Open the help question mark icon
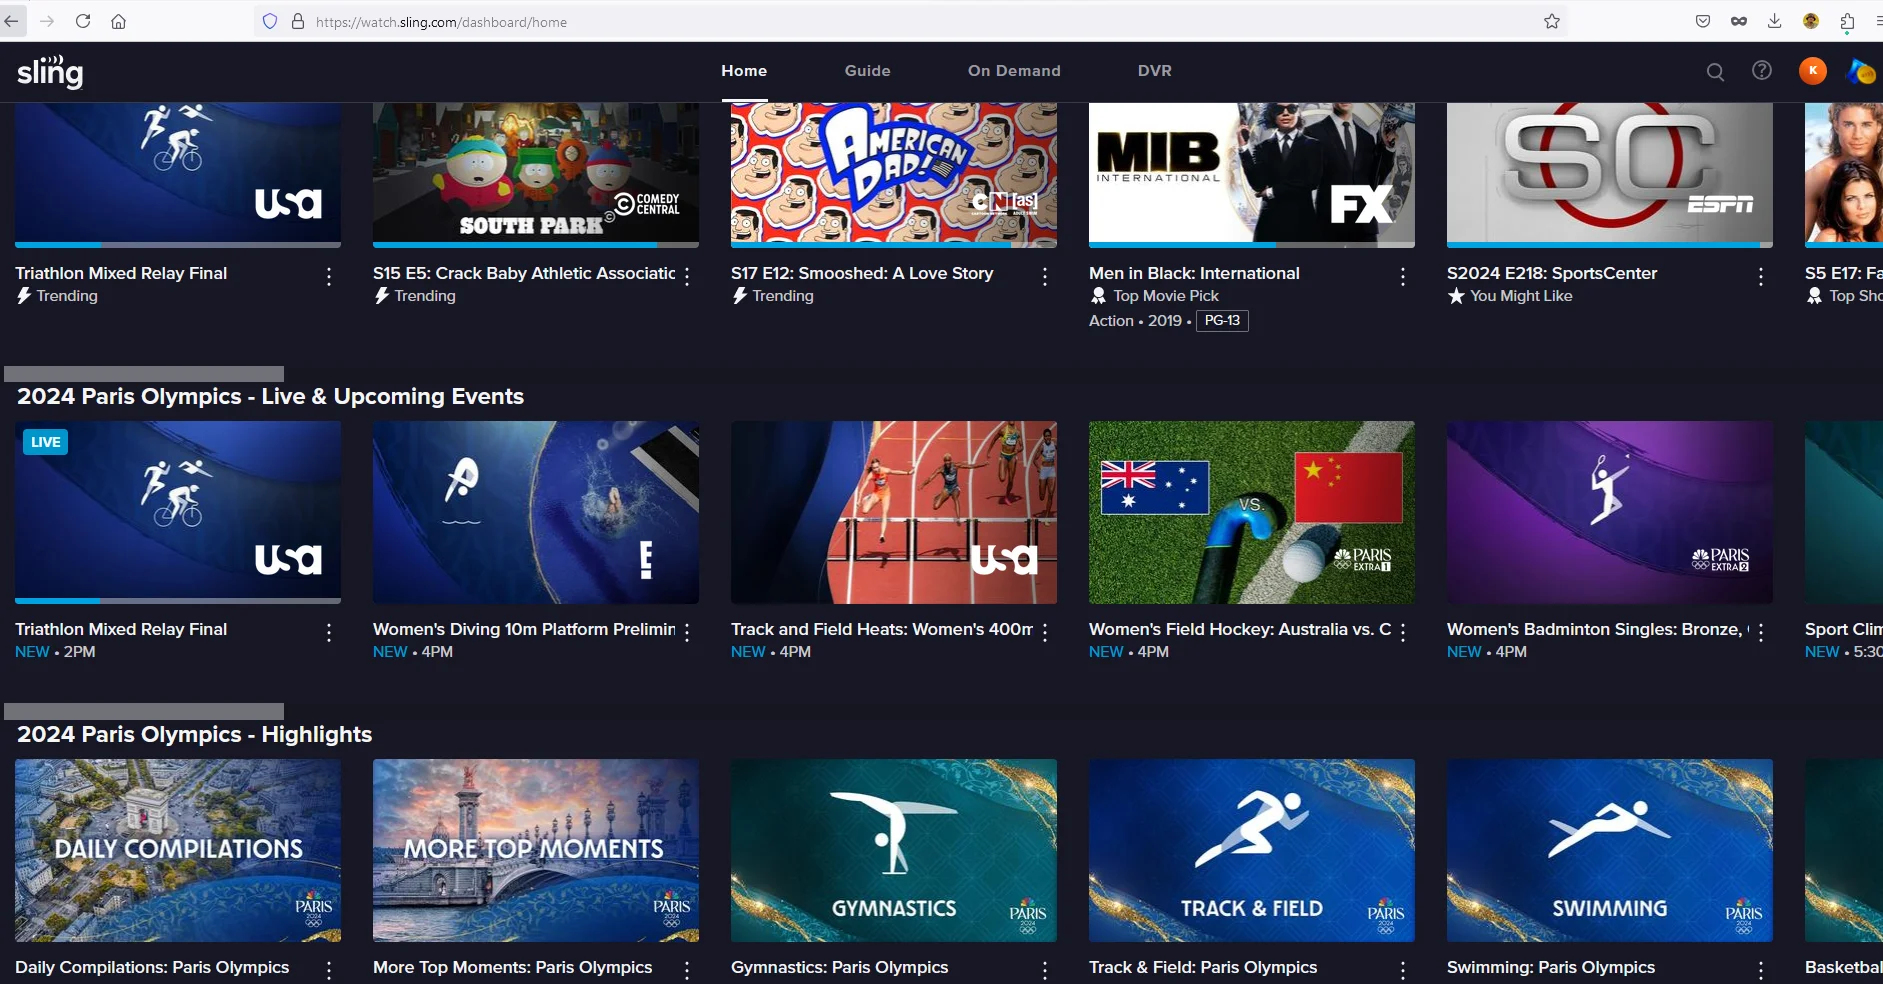Viewport: 1883px width, 984px height. [x=1762, y=71]
